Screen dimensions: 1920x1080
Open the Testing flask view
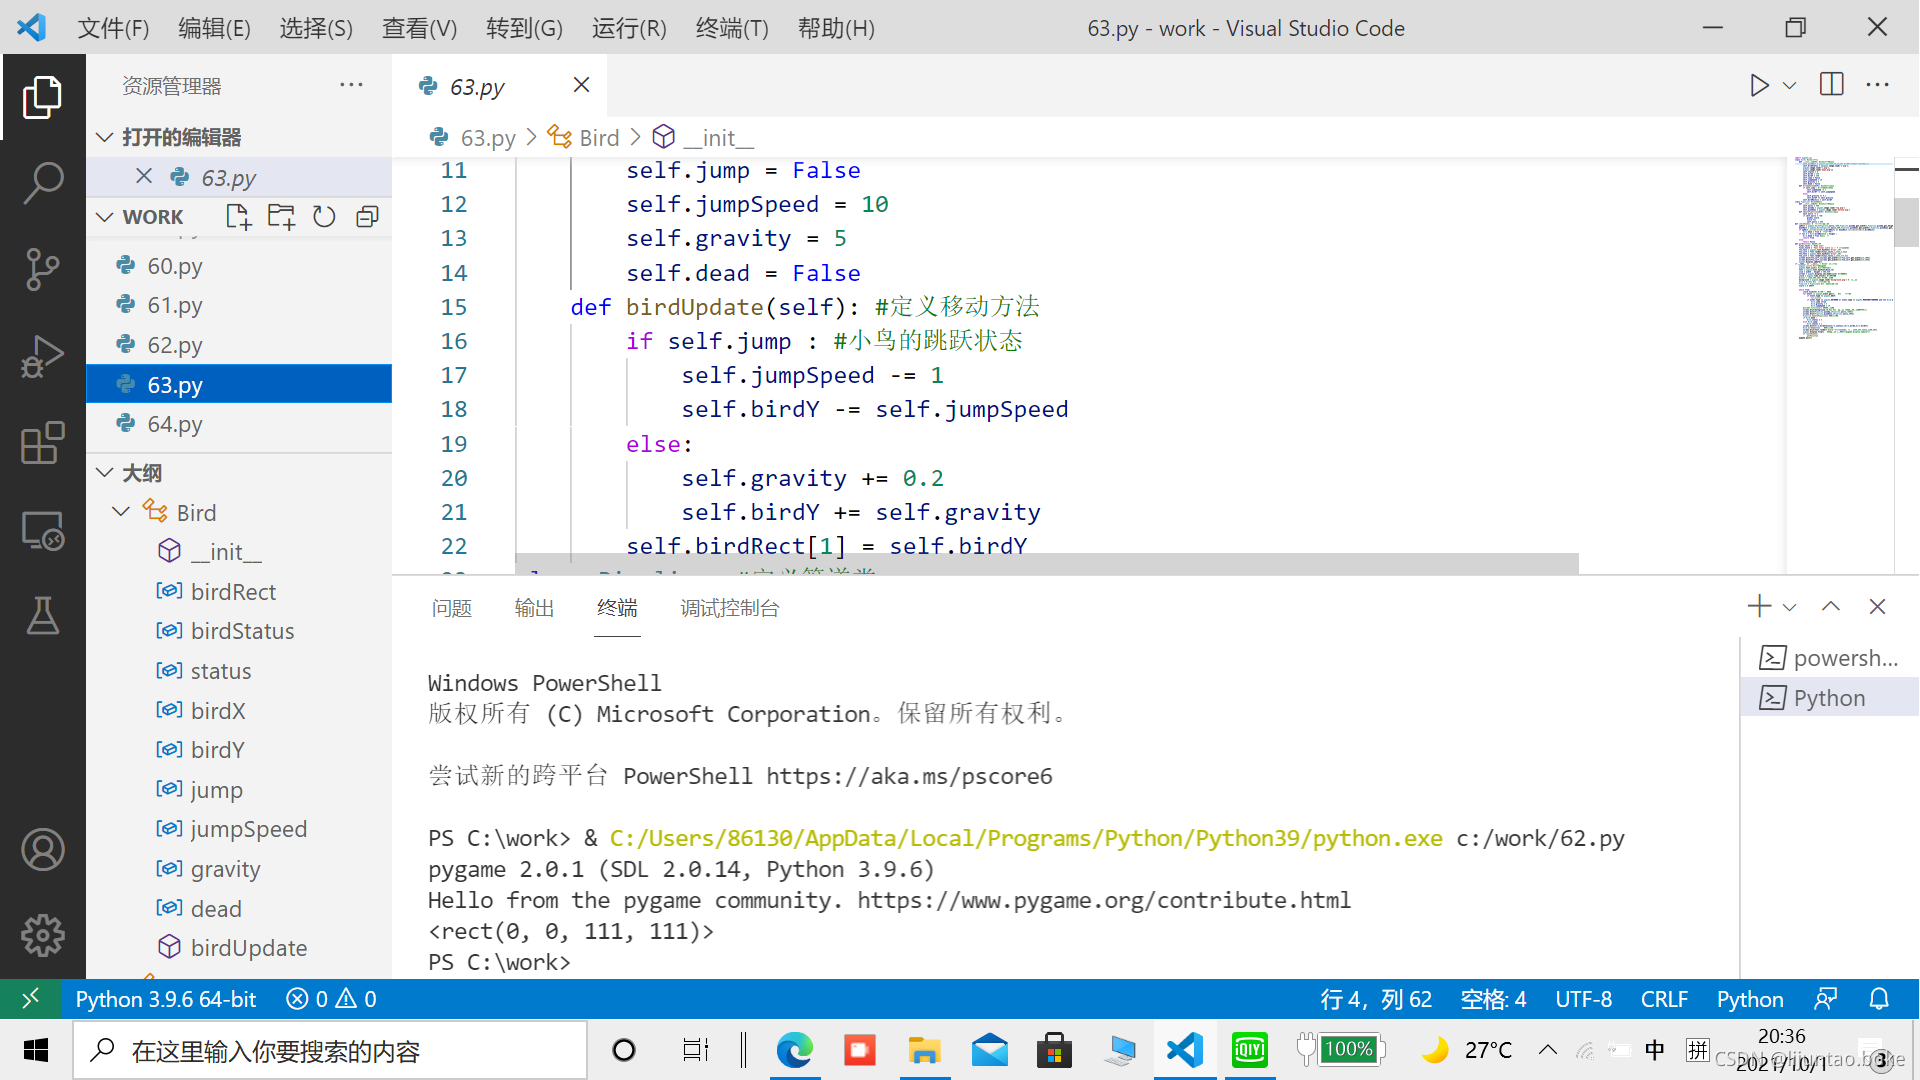click(42, 616)
